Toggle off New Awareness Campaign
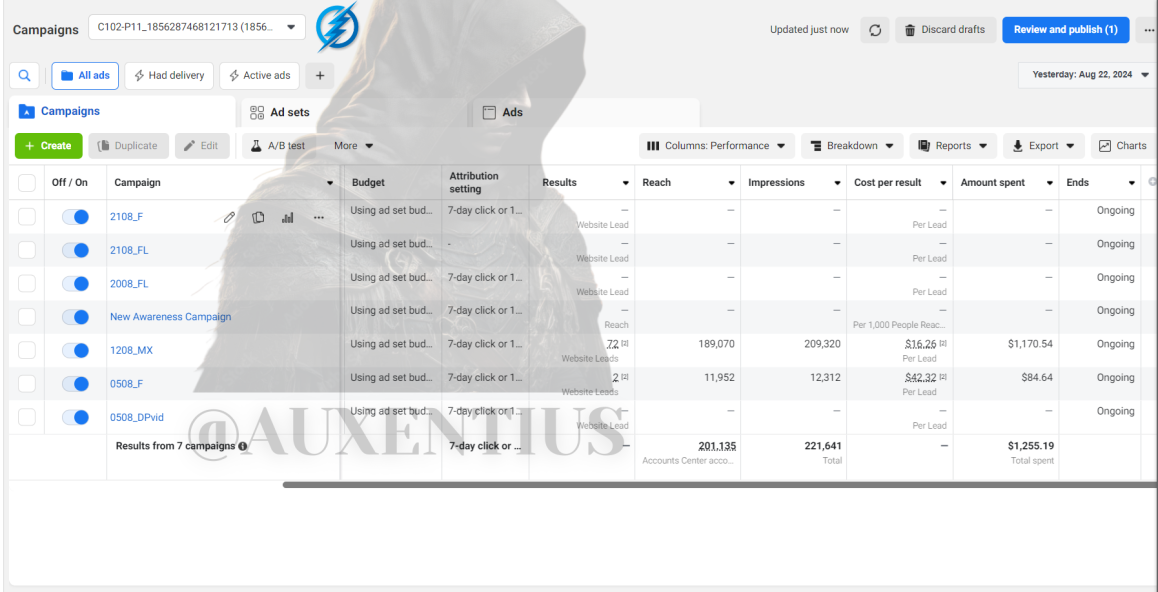Viewport: 1158px width, 592px height. point(75,317)
